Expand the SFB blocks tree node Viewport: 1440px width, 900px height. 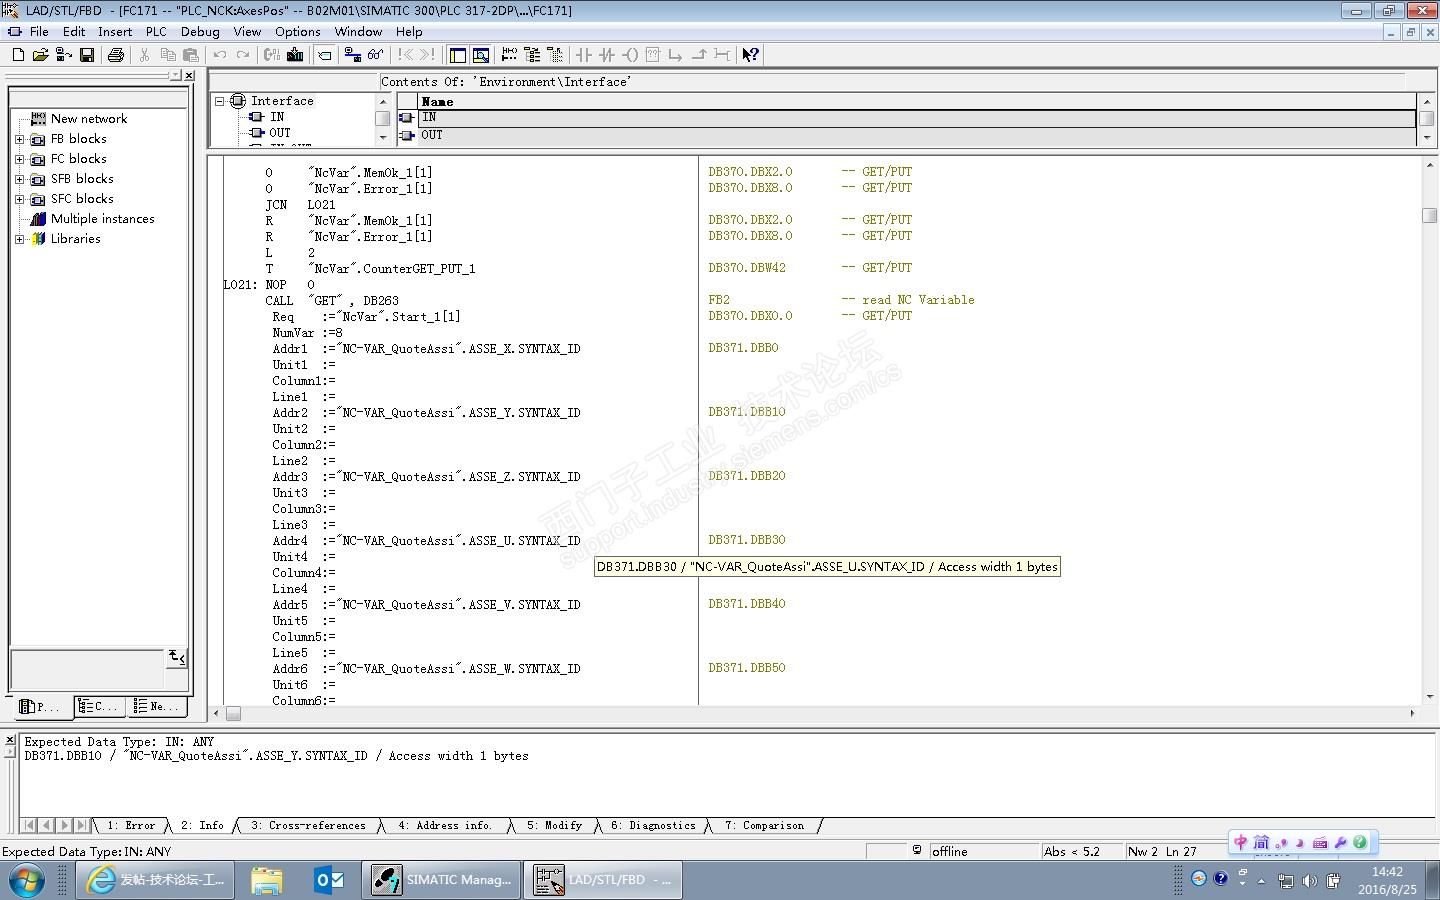[19, 179]
